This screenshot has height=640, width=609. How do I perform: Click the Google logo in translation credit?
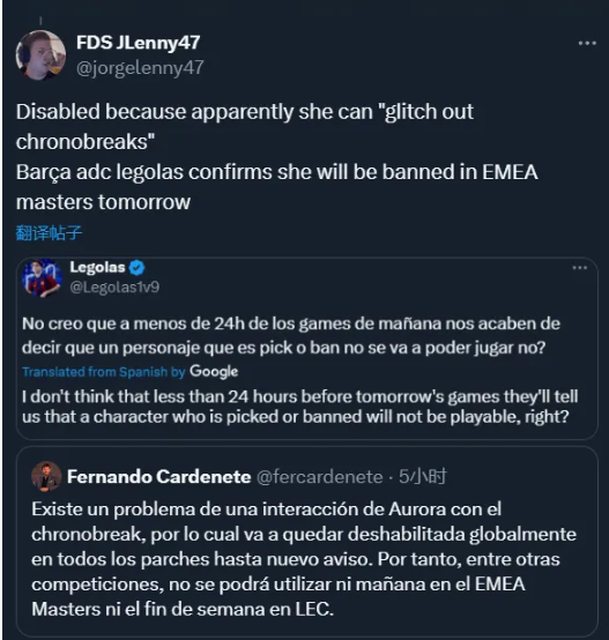[214, 371]
